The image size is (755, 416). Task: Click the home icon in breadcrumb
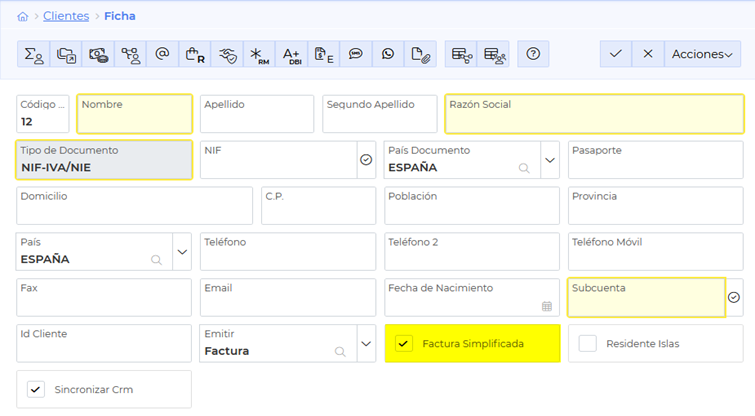coord(22,17)
